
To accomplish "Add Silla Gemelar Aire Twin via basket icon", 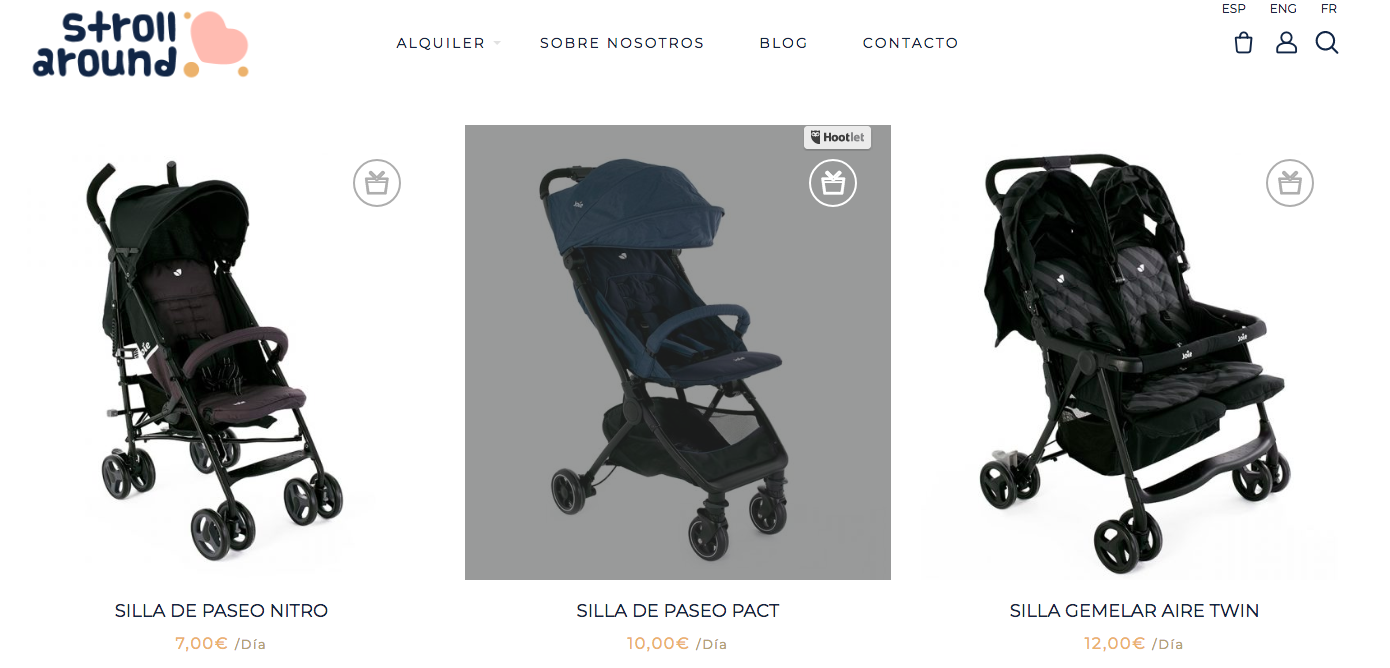I will coord(1290,184).
